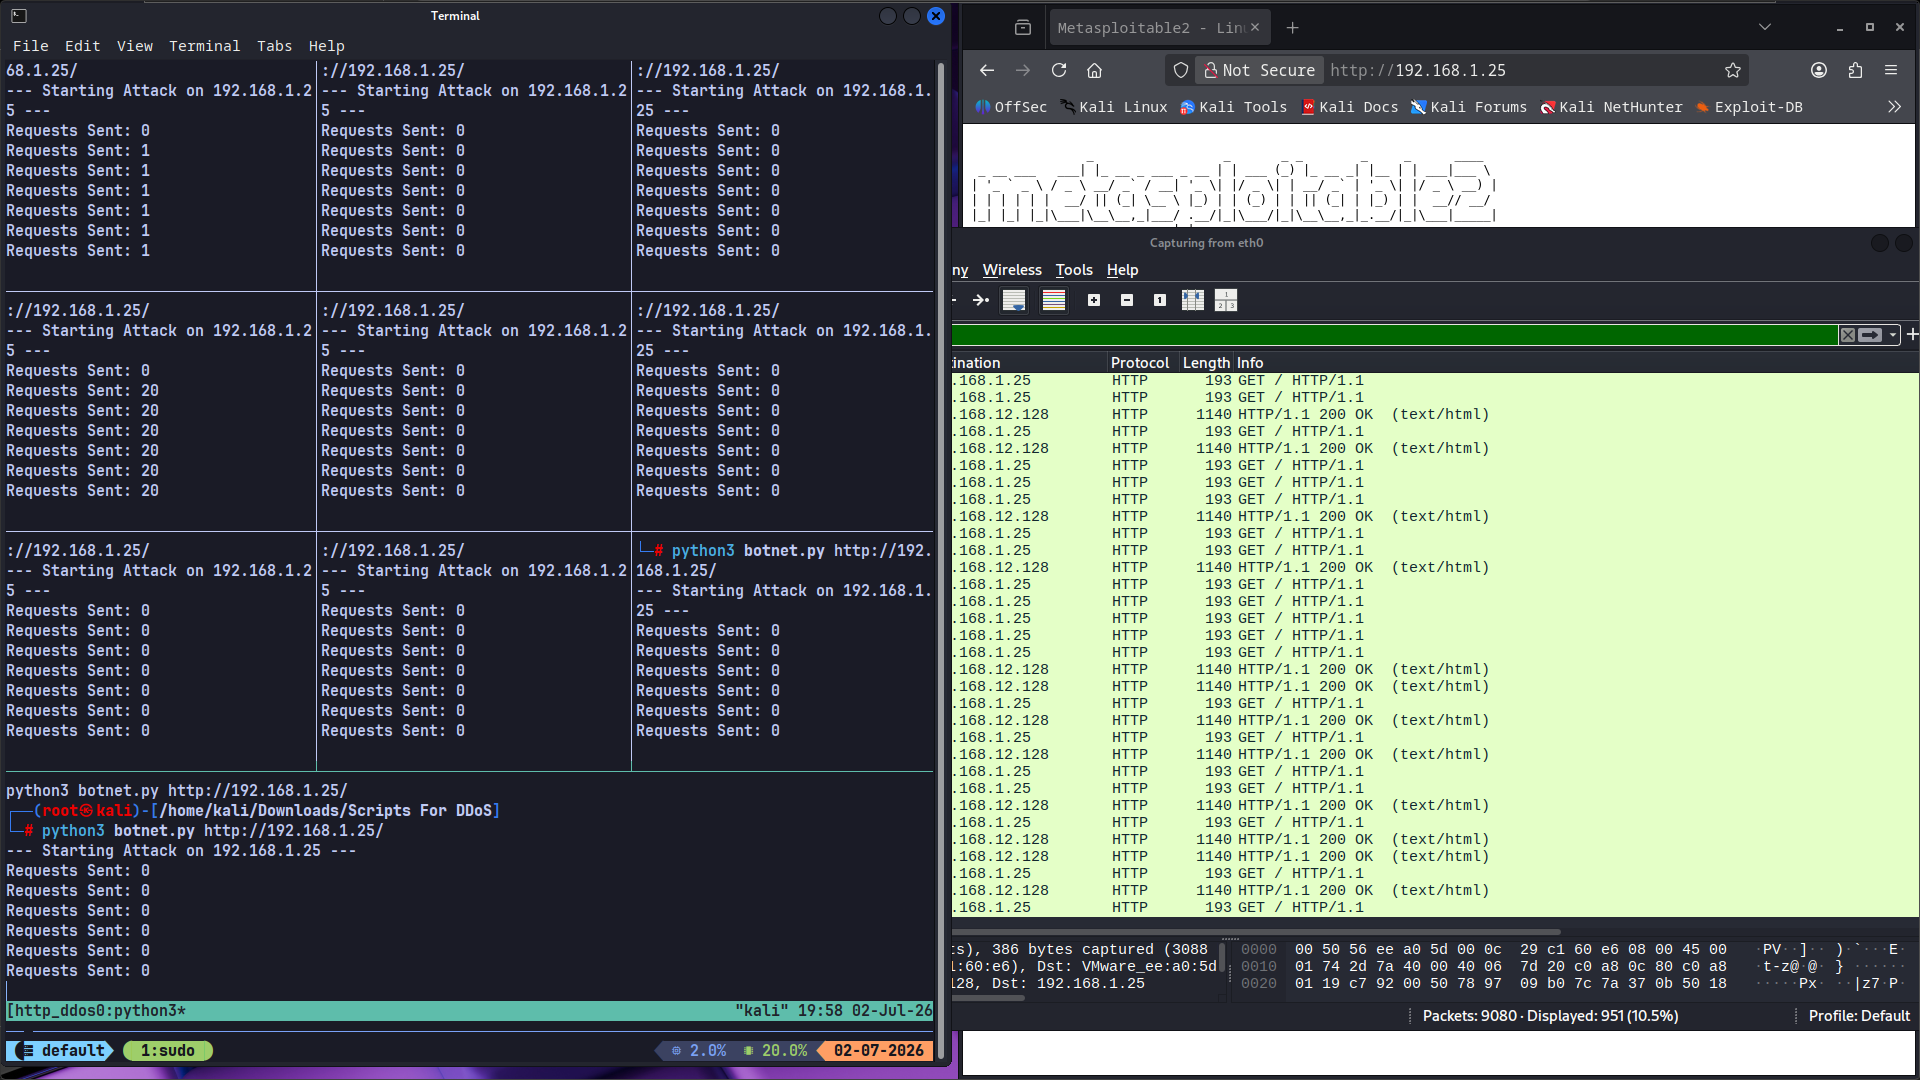
Task: Click Not Secure site info badge
Action: coord(1259,70)
